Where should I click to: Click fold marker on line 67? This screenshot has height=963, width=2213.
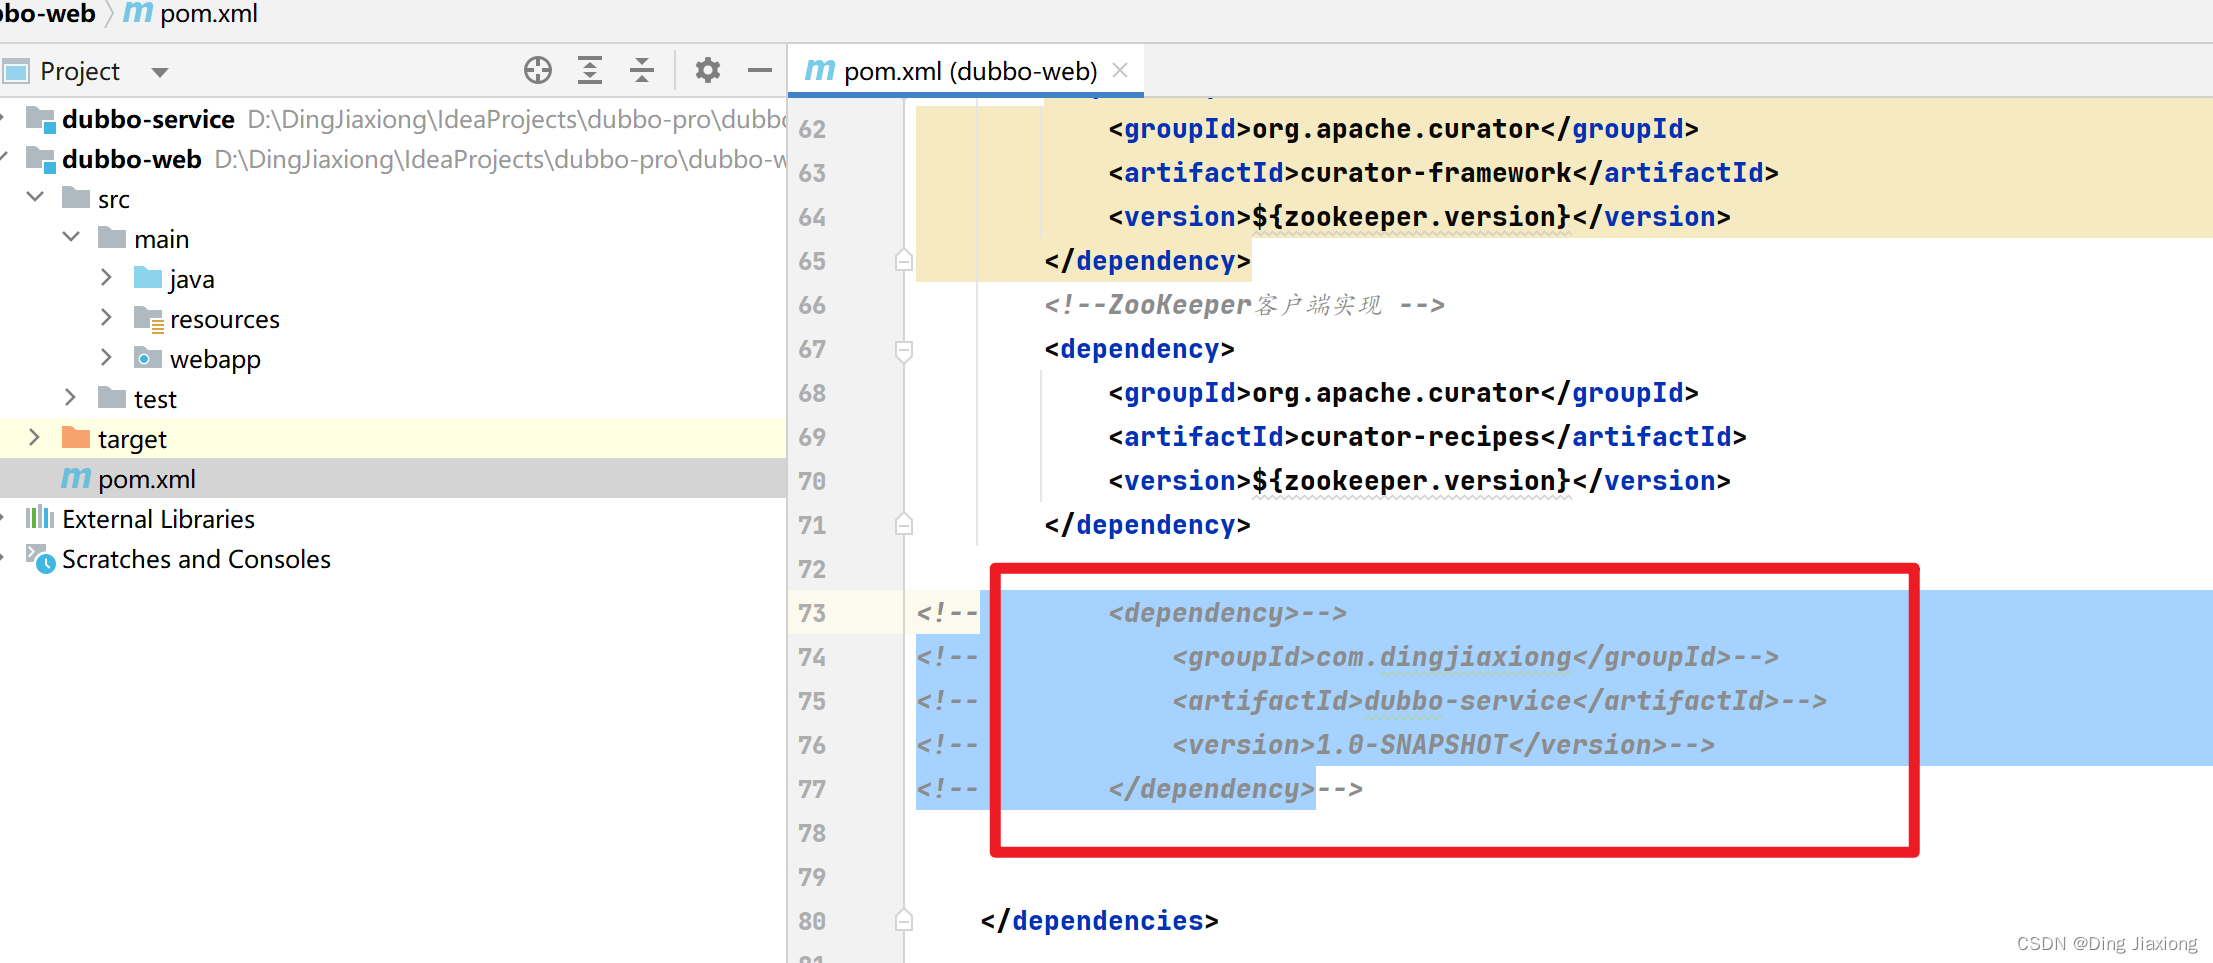coord(904,350)
